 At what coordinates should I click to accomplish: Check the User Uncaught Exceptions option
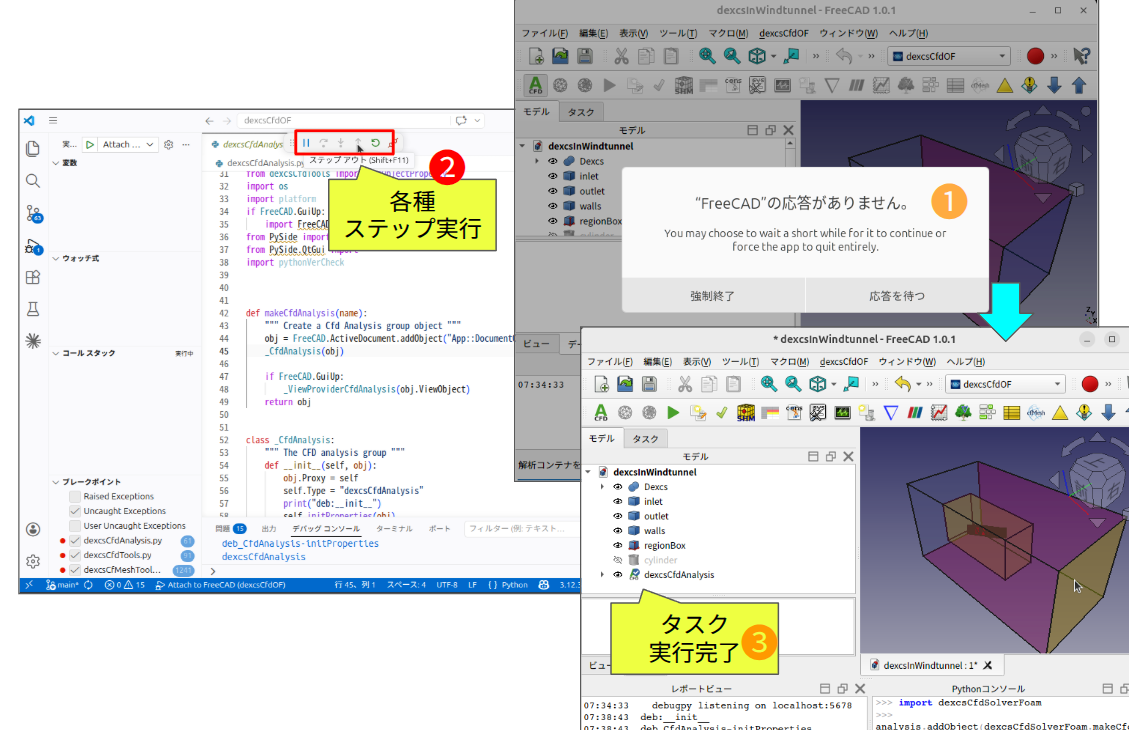click(75, 526)
